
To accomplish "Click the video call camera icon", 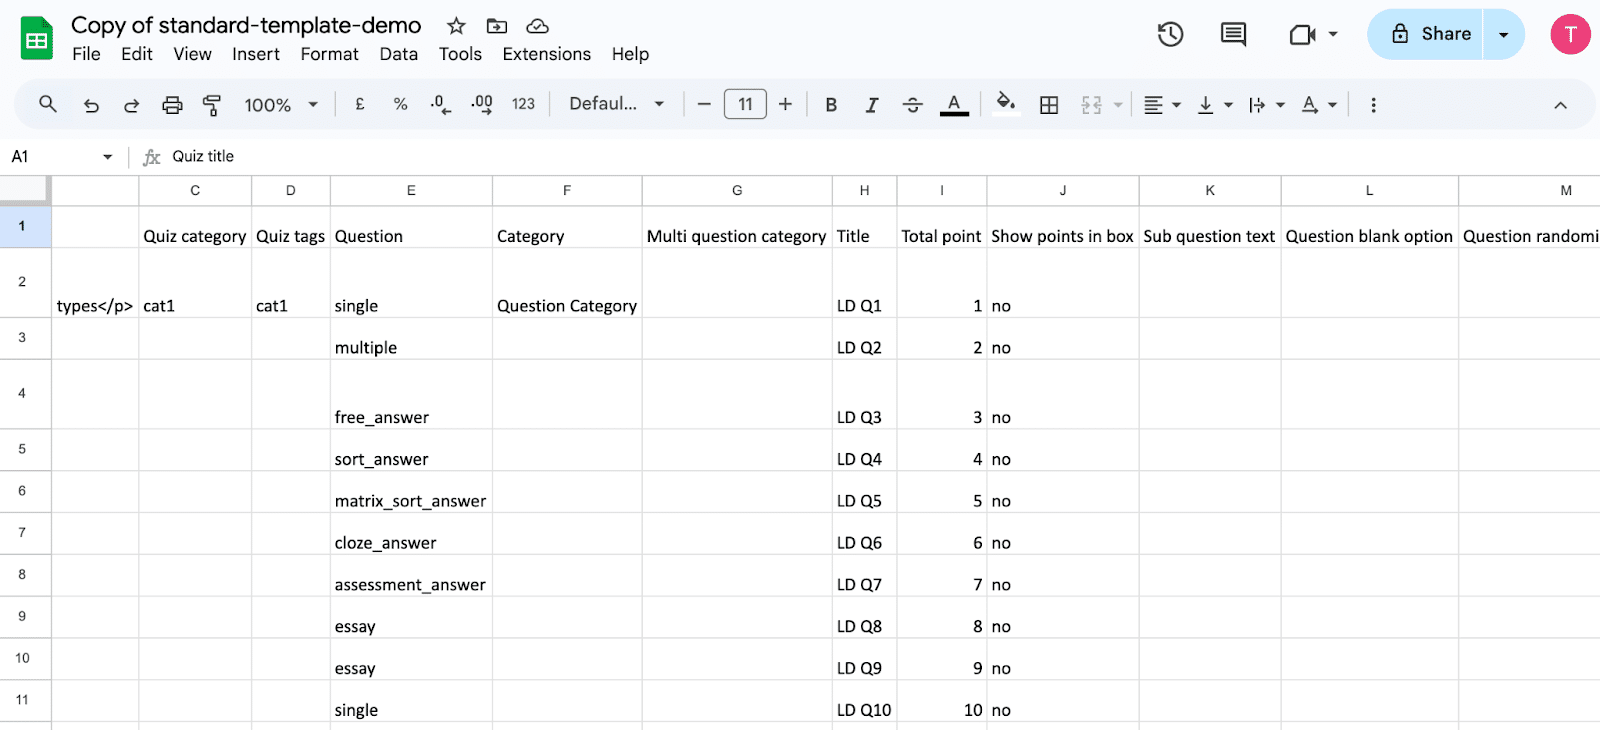I will pyautogui.click(x=1302, y=35).
